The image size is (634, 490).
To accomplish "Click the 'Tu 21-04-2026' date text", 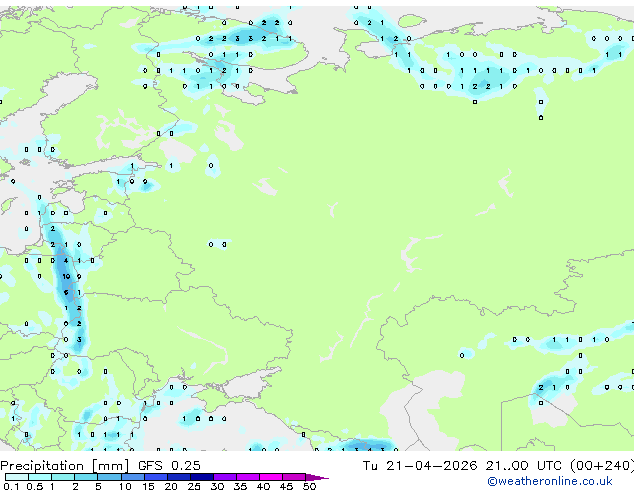I will tap(420, 466).
